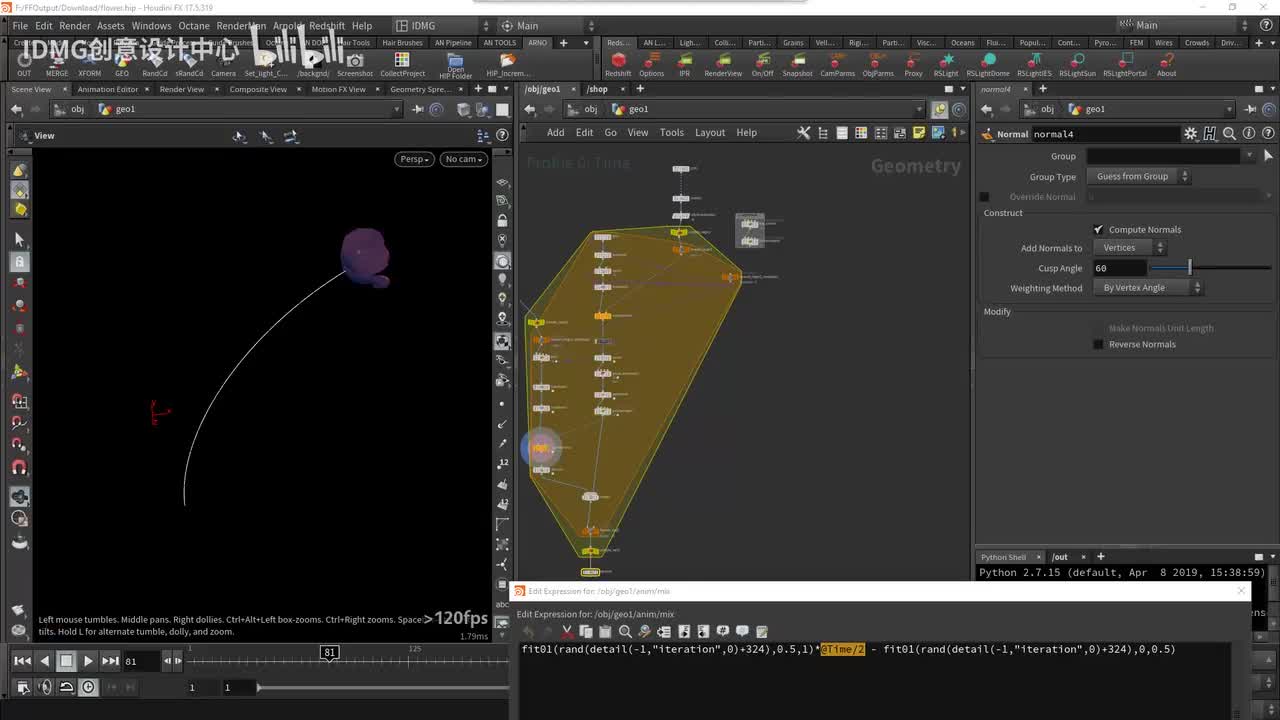Click the No cam button
Screen dimensions: 1280x720
coord(463,159)
